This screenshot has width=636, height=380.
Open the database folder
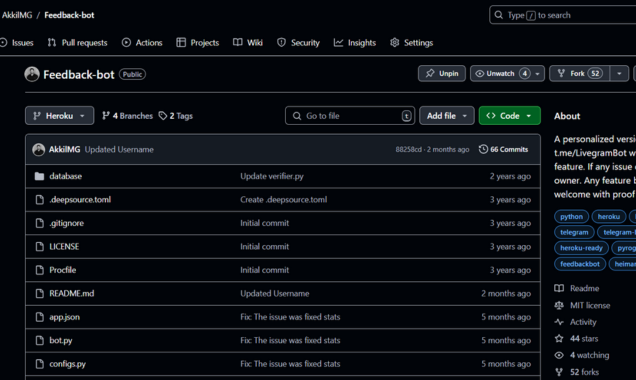point(66,176)
